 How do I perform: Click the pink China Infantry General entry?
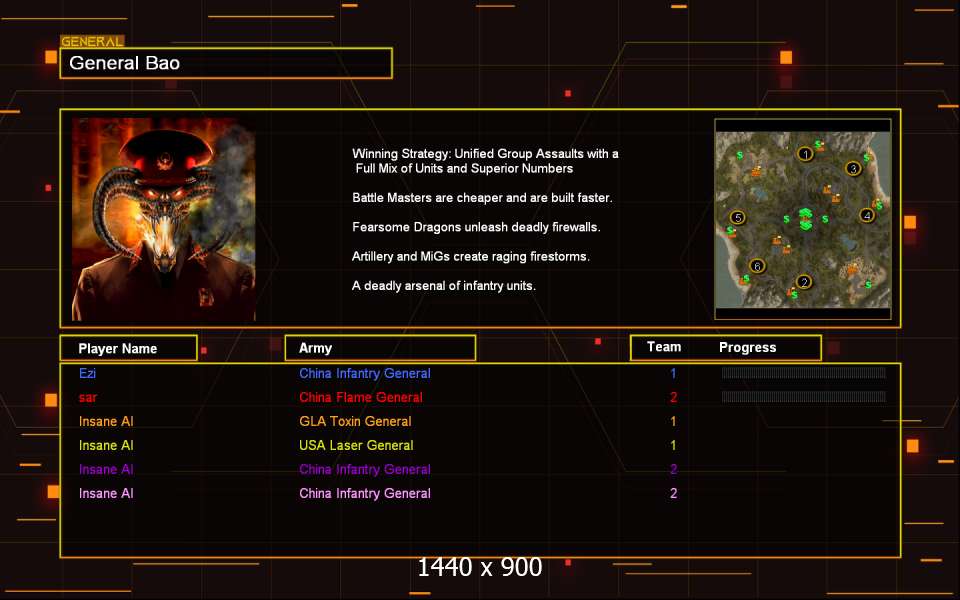tap(365, 493)
